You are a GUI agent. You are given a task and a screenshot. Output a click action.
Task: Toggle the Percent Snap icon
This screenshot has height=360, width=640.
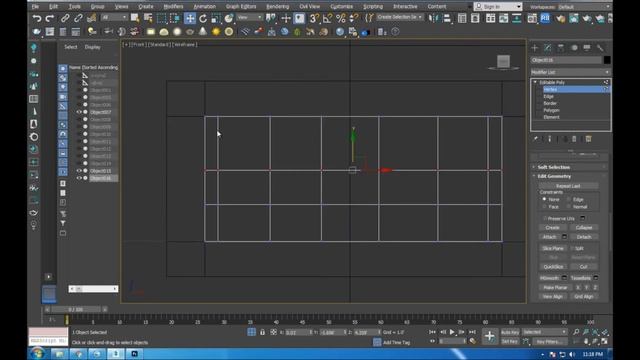[x=341, y=18]
